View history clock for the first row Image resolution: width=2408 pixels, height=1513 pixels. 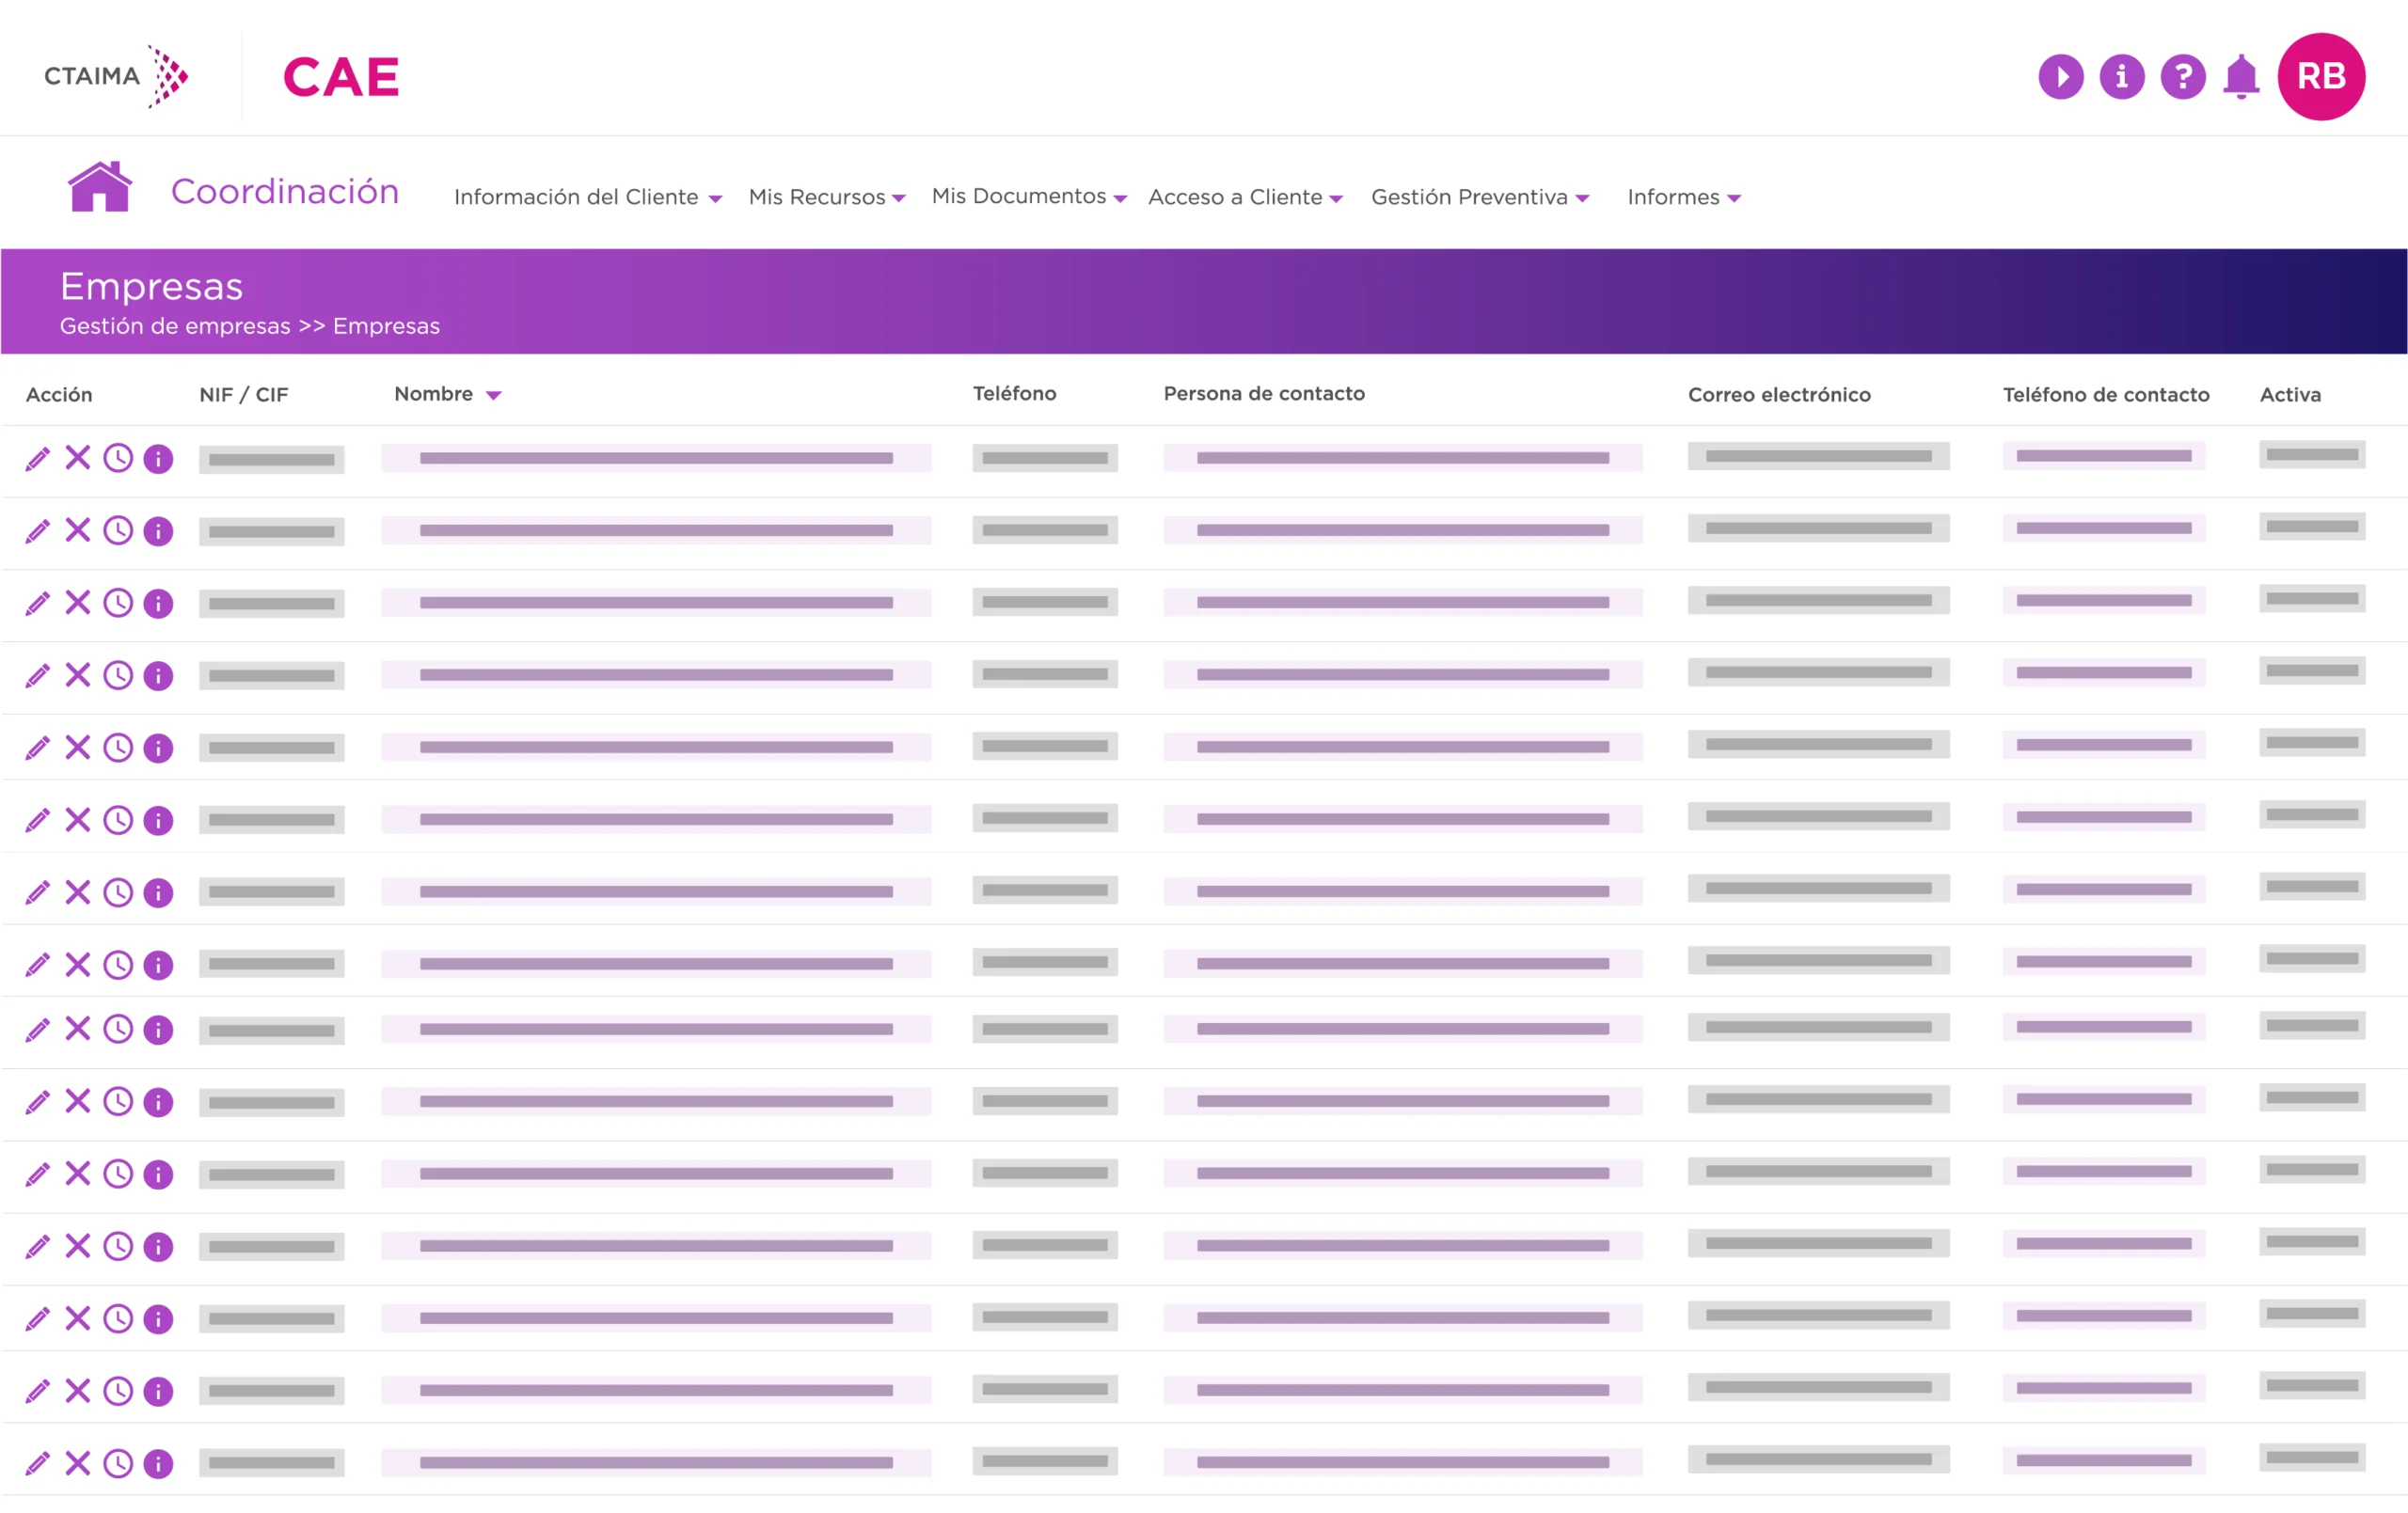click(118, 458)
